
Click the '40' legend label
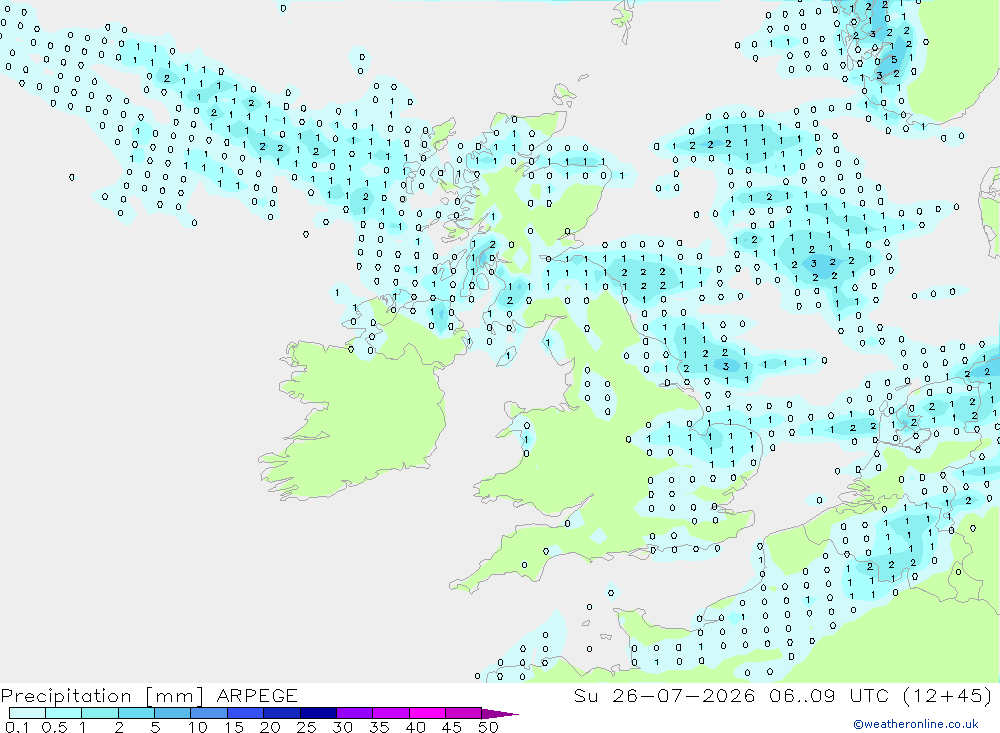416,727
